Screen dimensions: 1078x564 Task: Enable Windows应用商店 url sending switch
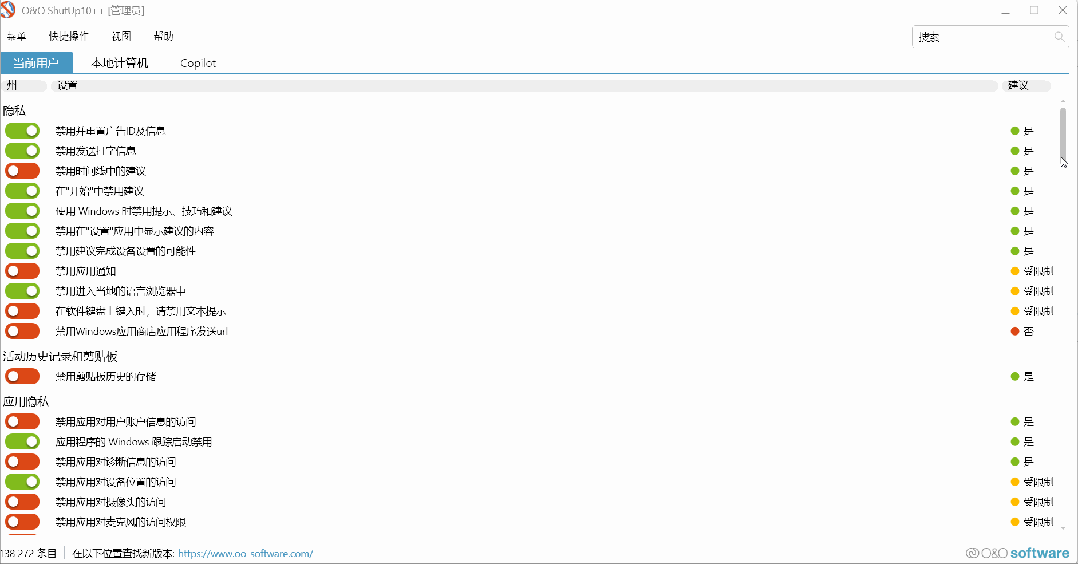coord(23,331)
